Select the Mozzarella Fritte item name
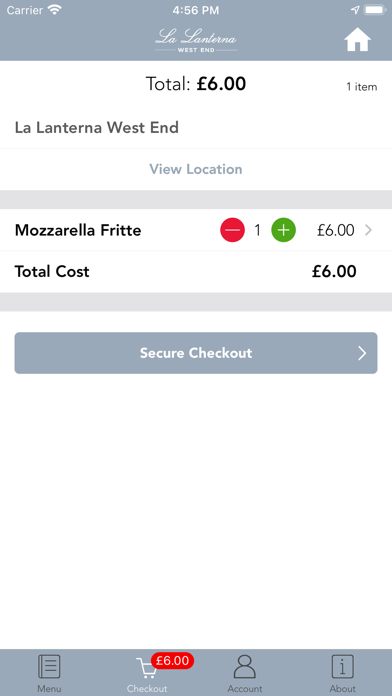 pos(78,230)
